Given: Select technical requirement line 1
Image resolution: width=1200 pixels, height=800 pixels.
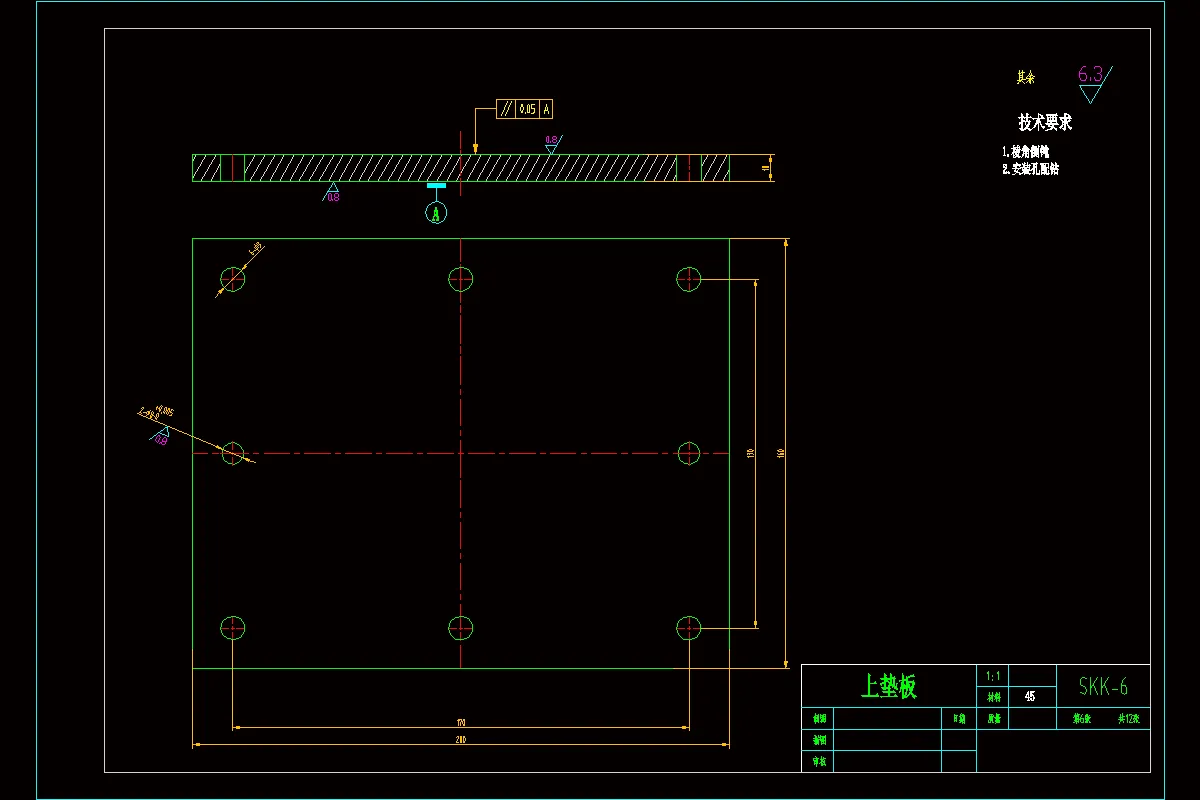Looking at the screenshot, I should (1026, 151).
